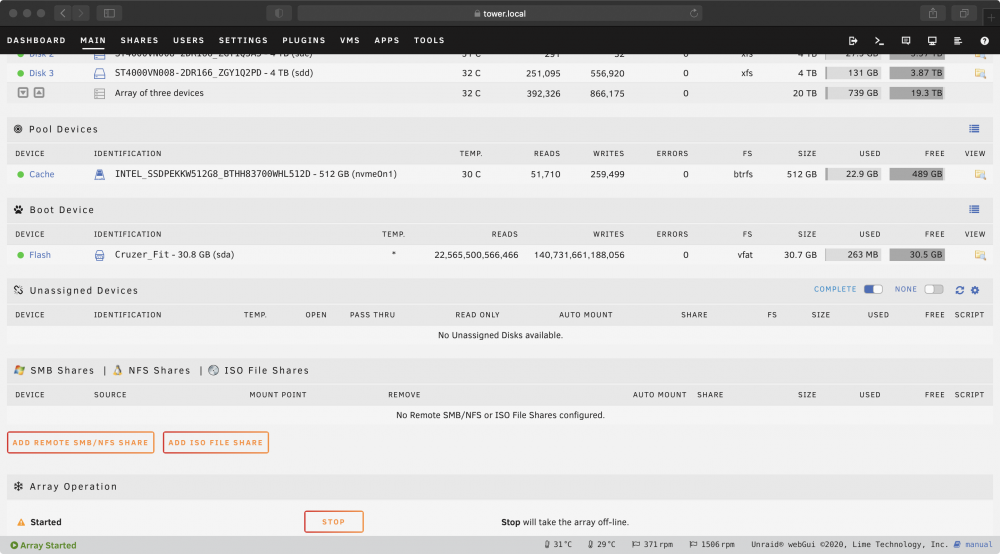Stop the array with STOP button
Image resolution: width=1000 pixels, height=554 pixels.
pos(334,521)
